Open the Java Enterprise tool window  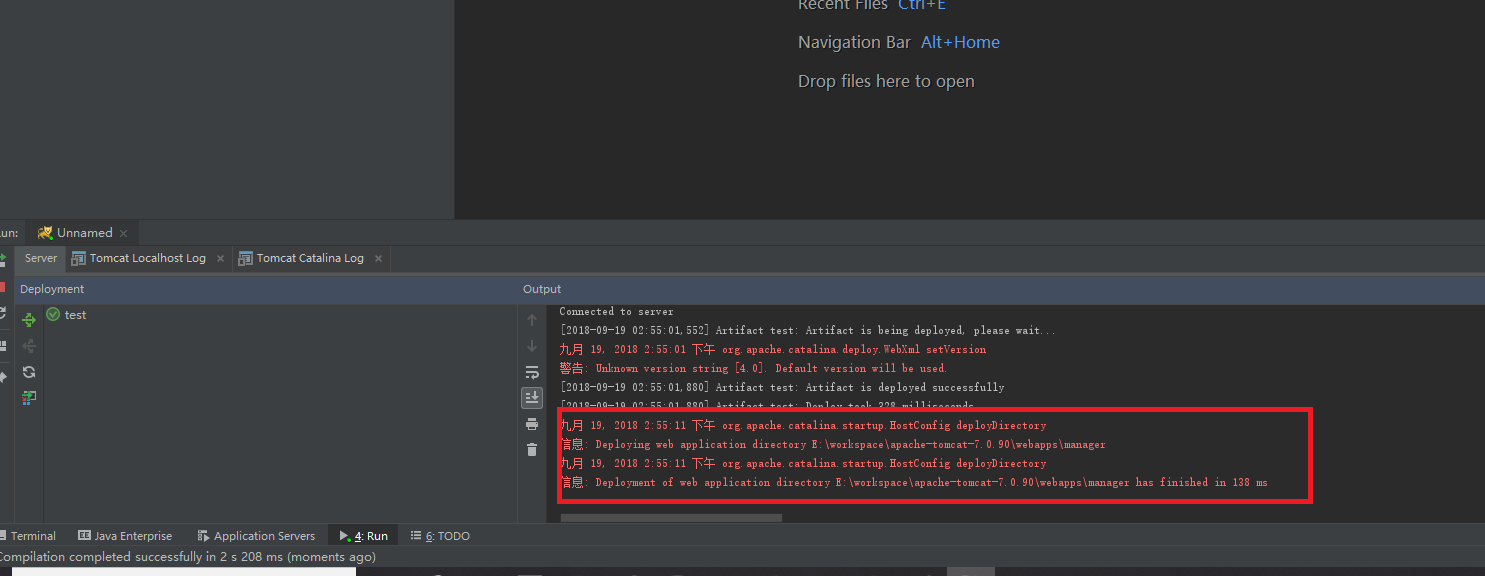[125, 536]
